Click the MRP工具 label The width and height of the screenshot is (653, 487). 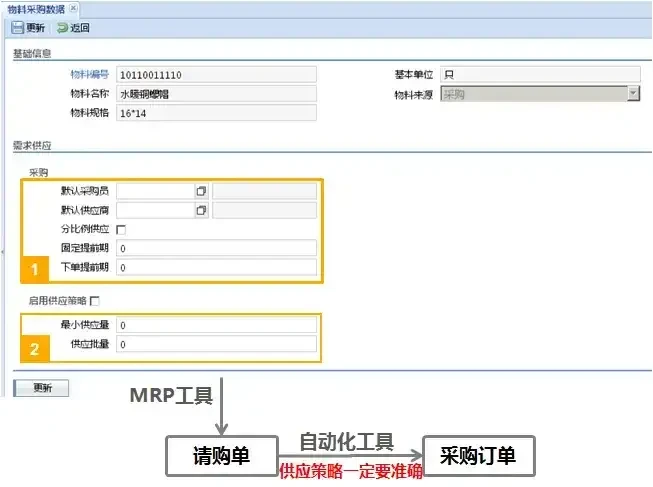[171, 395]
